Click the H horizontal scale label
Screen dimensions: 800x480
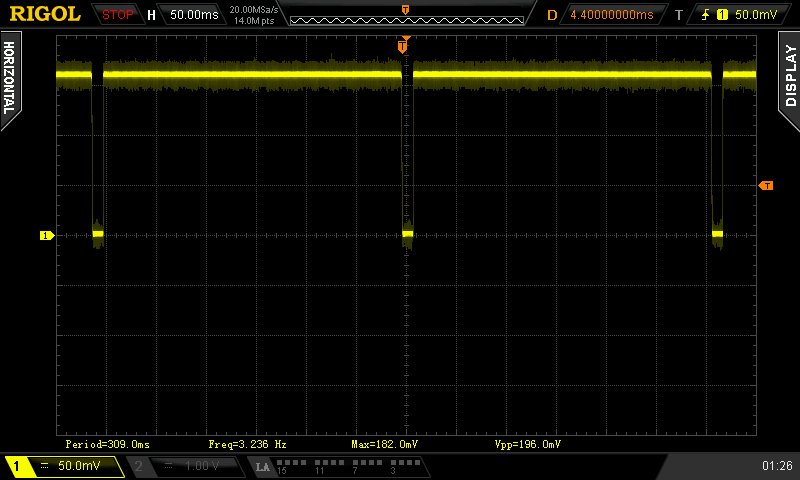pos(151,15)
